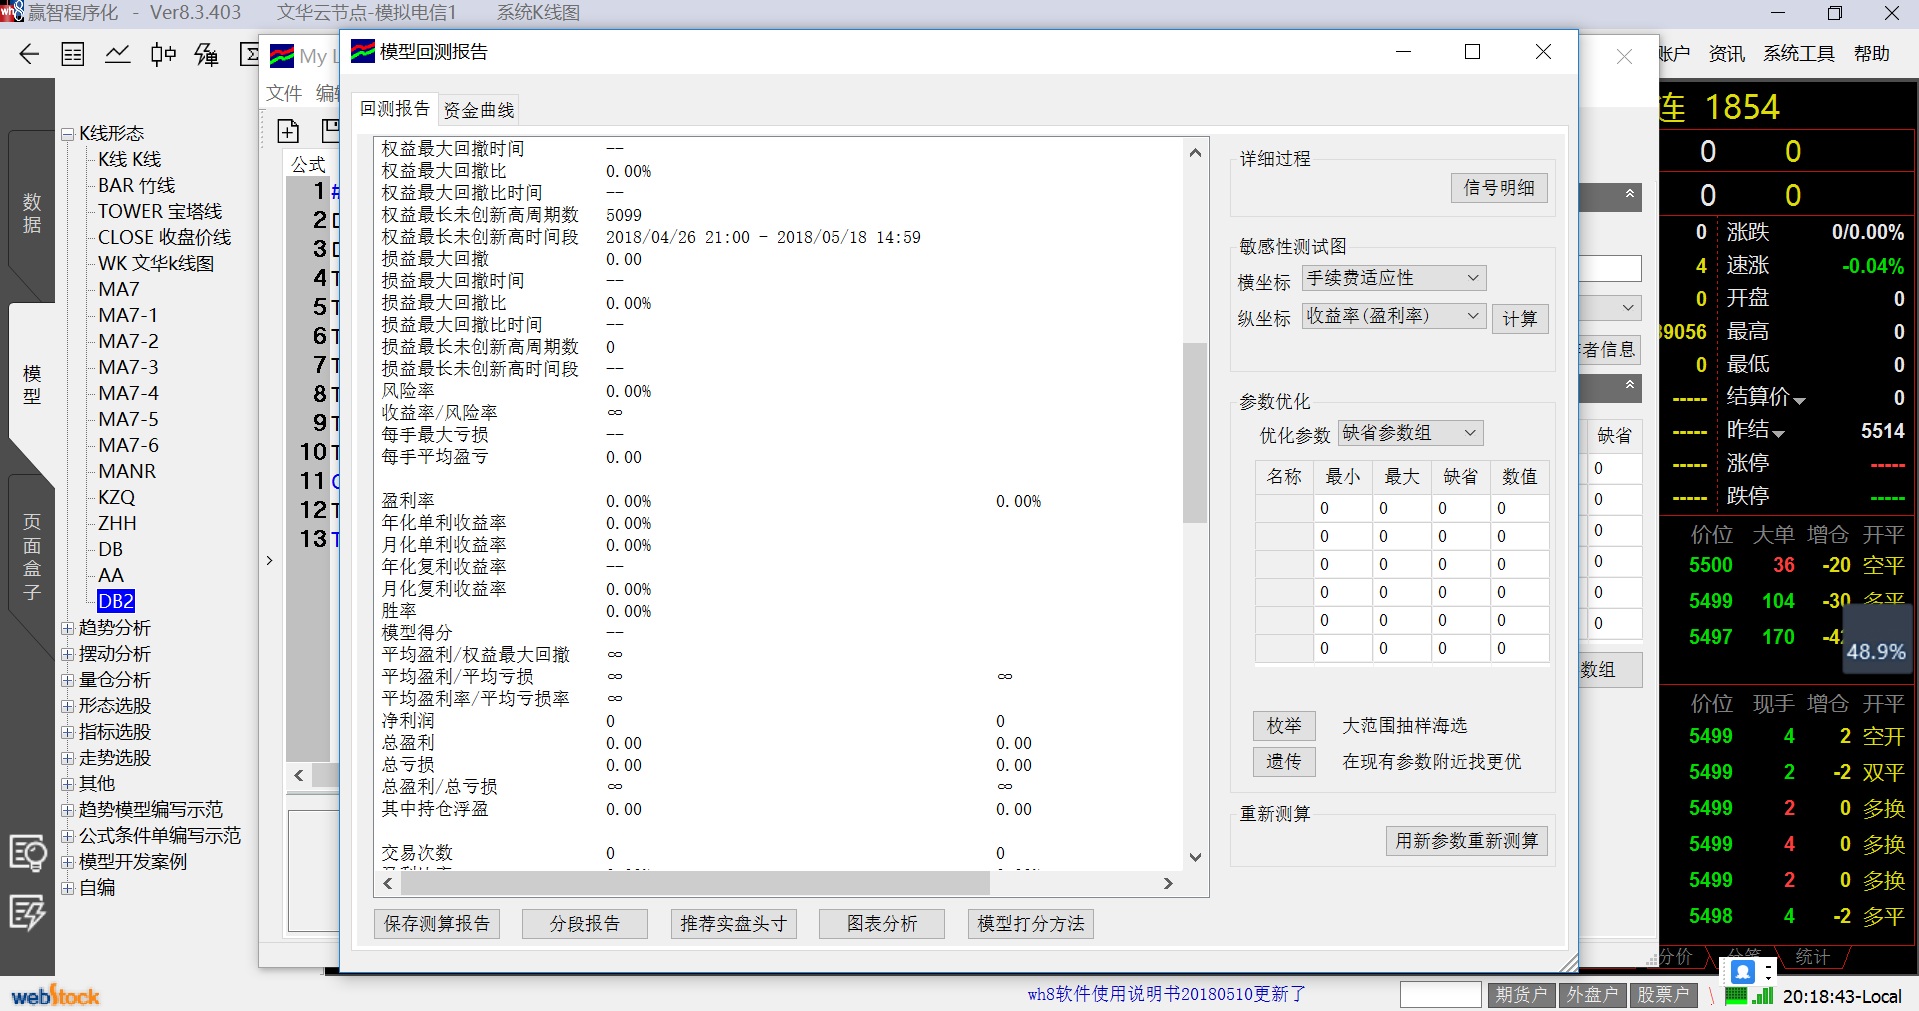The width and height of the screenshot is (1919, 1011).
Task: Click the new formula file icon
Action: tap(288, 131)
